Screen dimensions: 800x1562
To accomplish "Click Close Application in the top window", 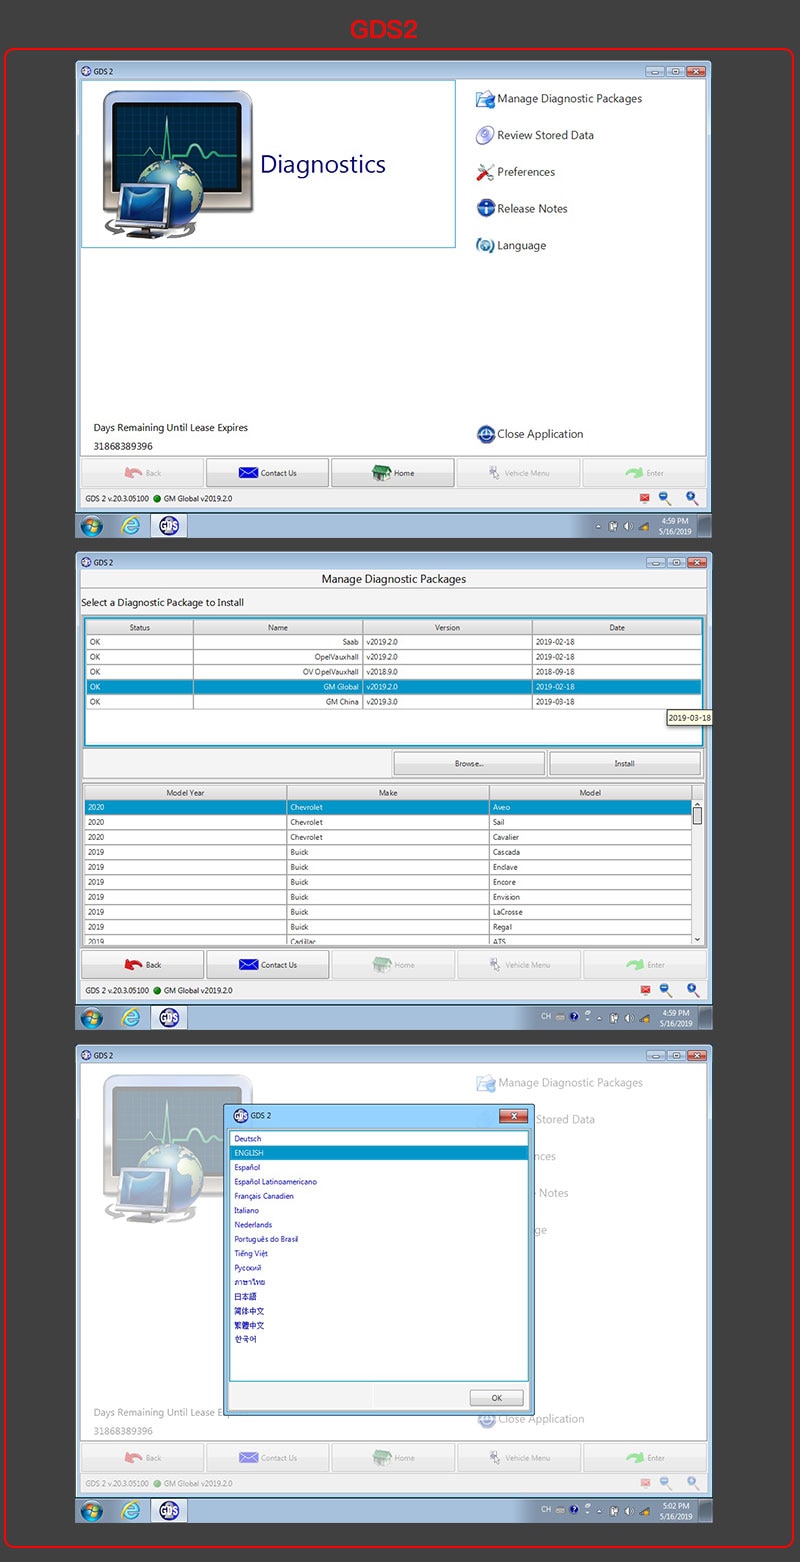I will pyautogui.click(x=530, y=434).
